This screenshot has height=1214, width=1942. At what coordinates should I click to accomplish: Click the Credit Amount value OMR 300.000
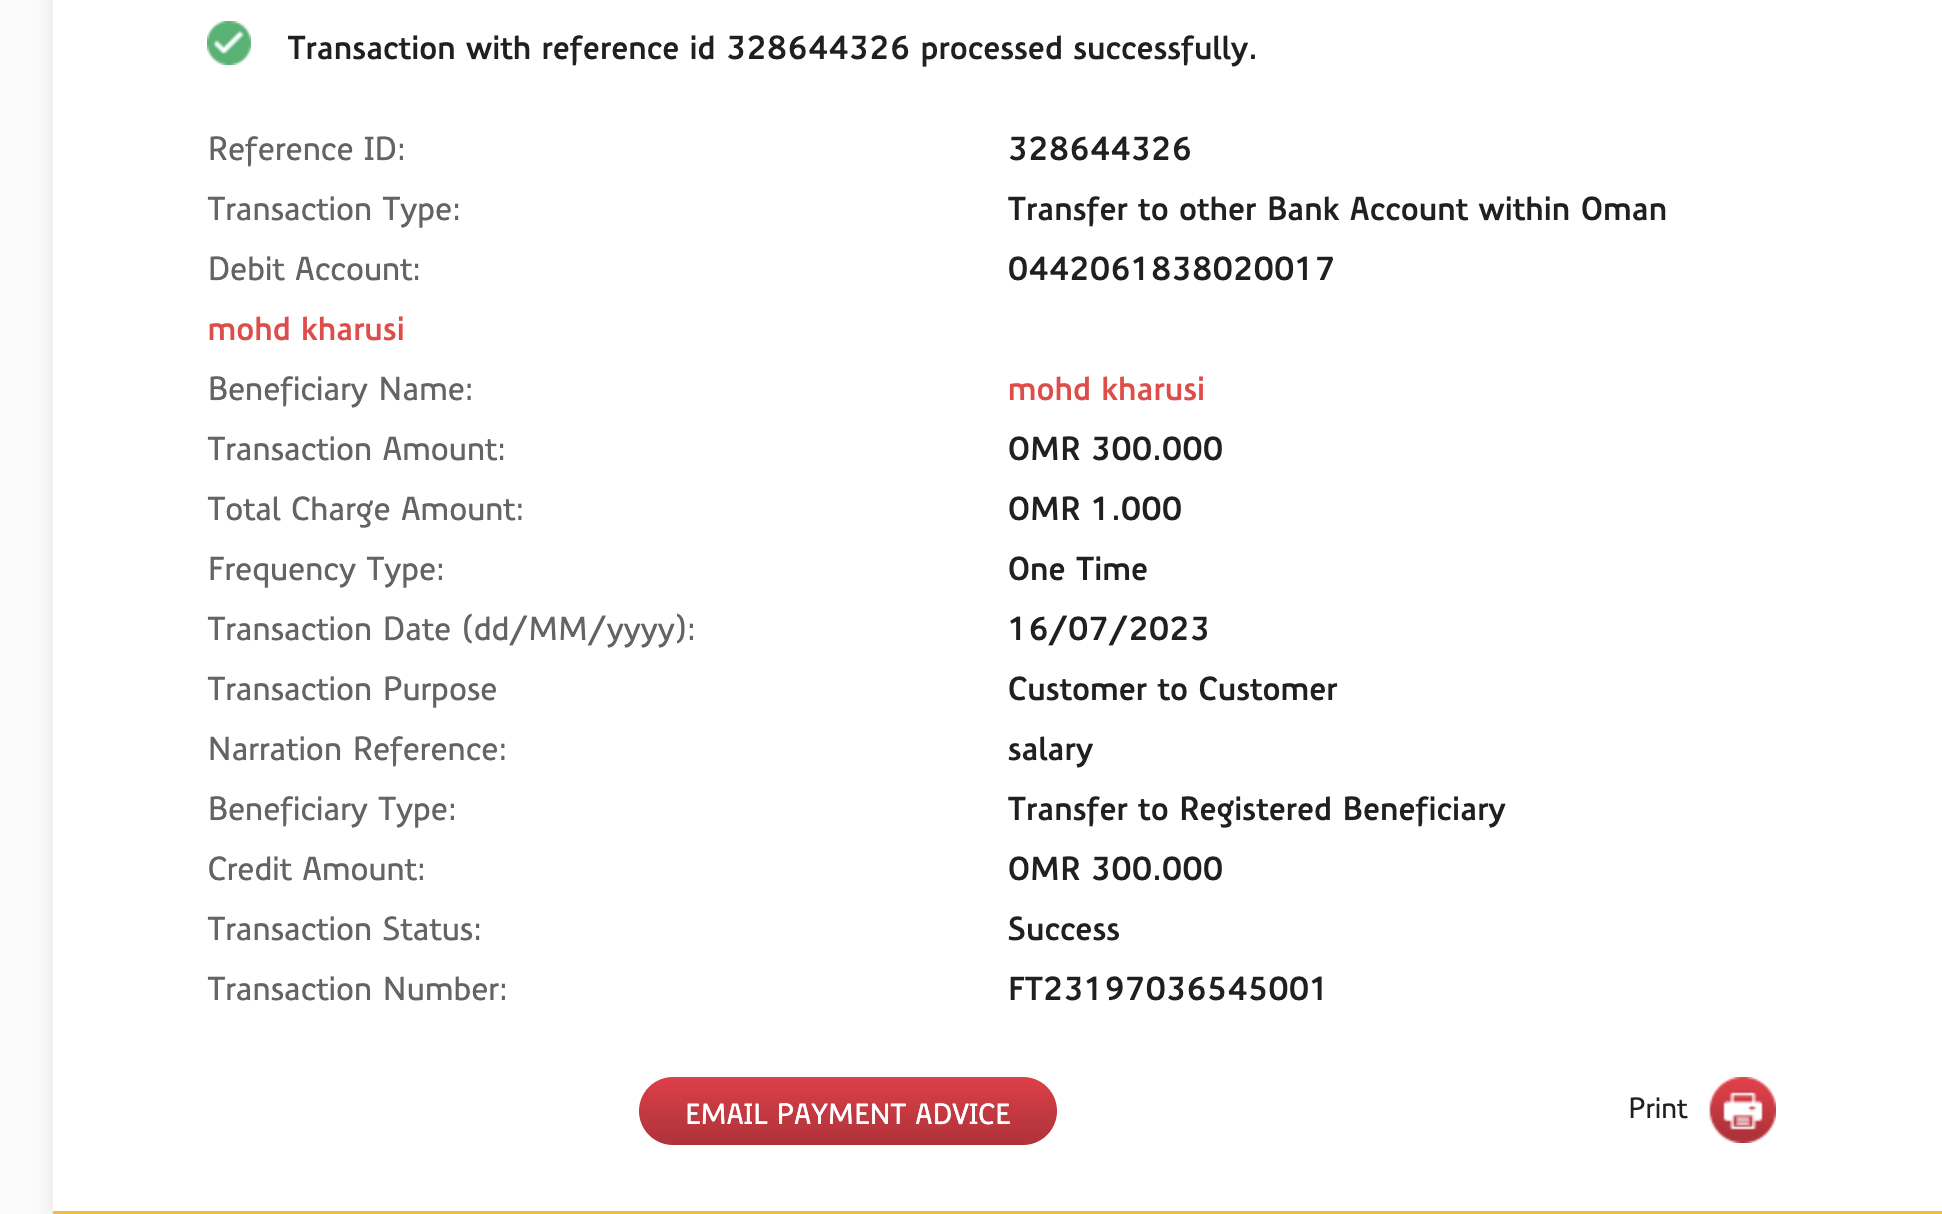[x=1115, y=869]
